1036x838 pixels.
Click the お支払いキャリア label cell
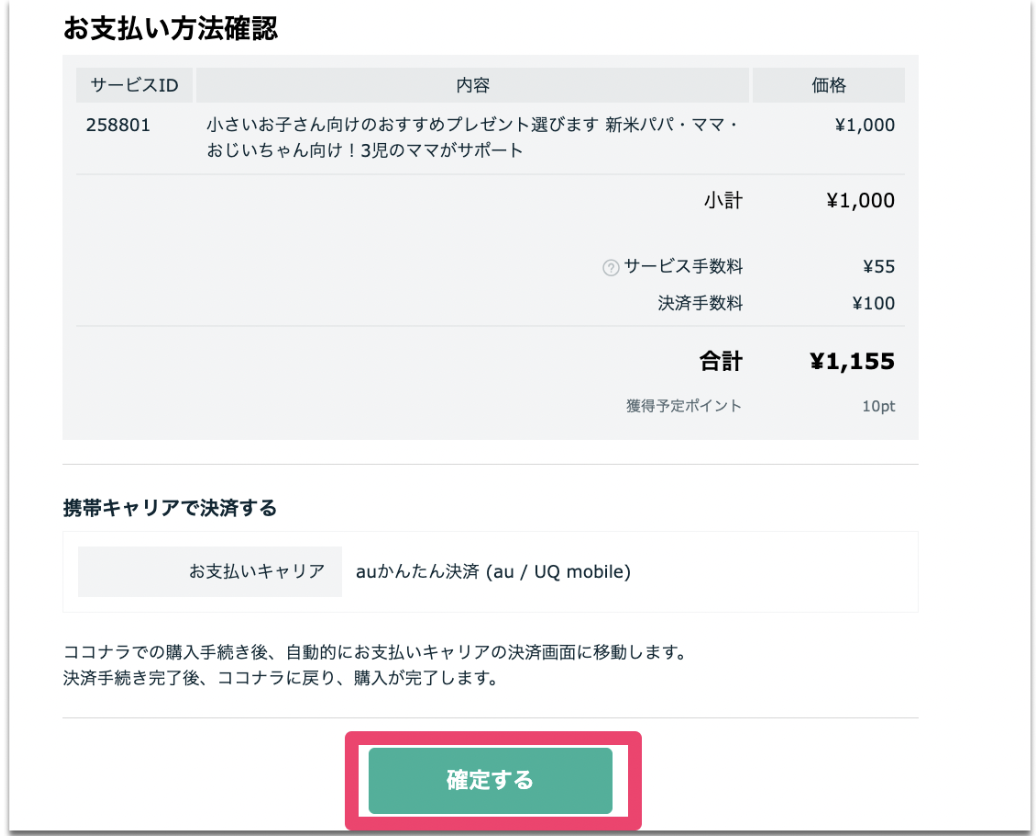coord(210,572)
